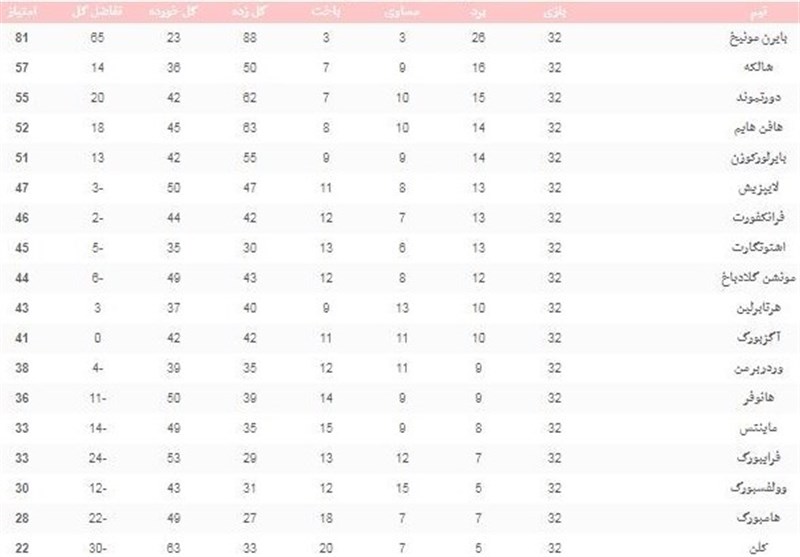This screenshot has width=800, height=557.
Task: Click the 65 goal difference cell
Action: pyautogui.click(x=97, y=40)
